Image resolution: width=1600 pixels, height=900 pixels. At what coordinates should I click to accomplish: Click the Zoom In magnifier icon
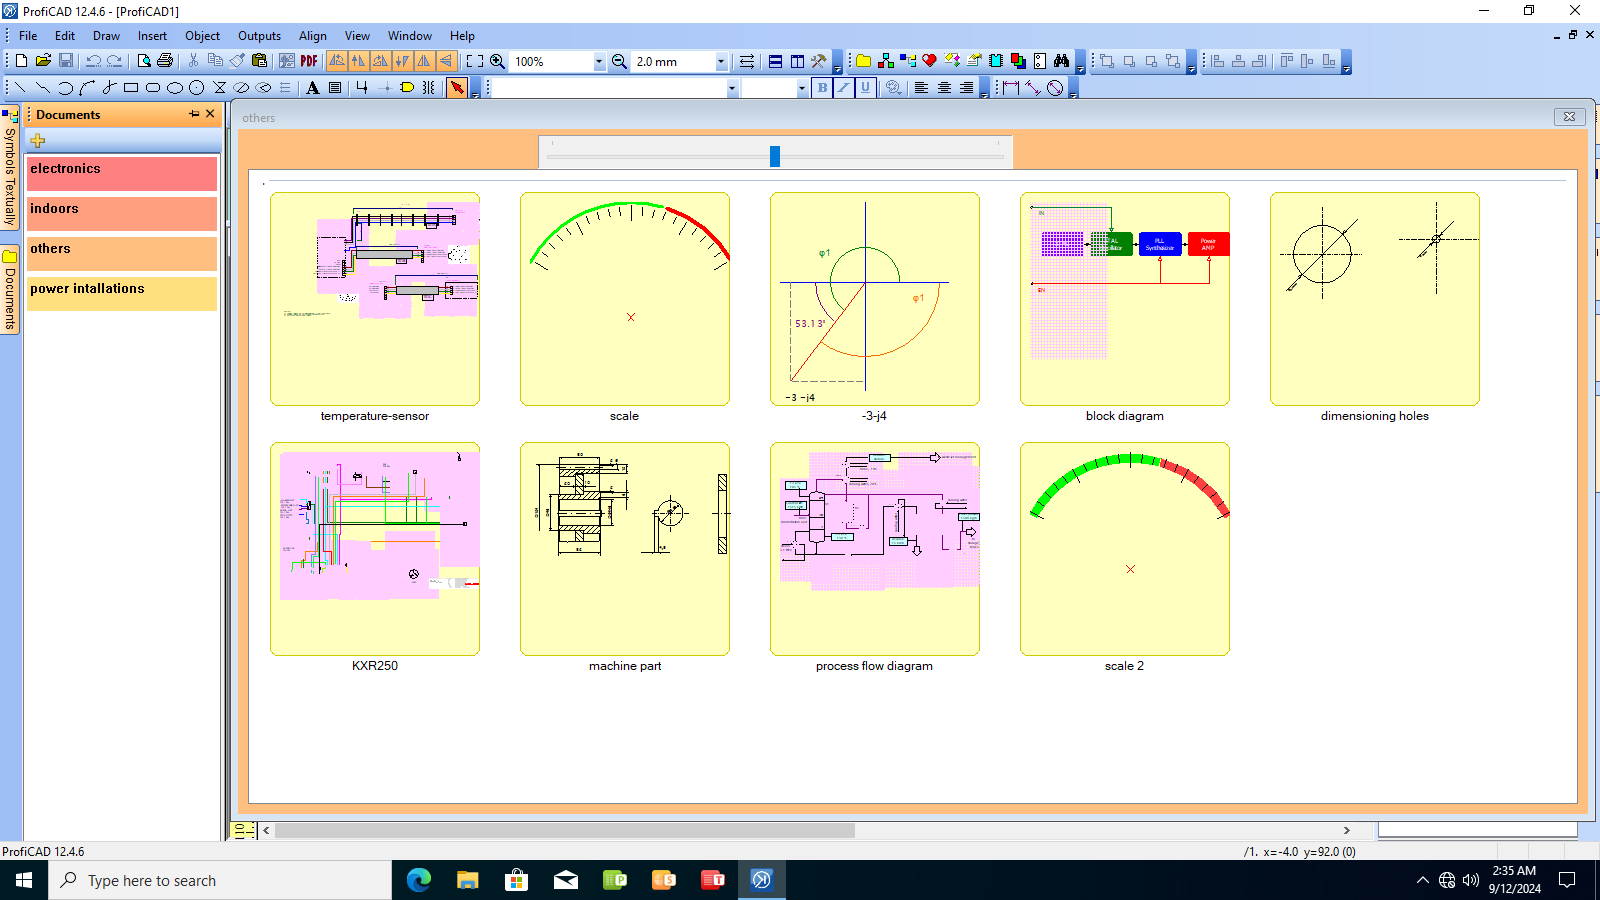click(497, 61)
